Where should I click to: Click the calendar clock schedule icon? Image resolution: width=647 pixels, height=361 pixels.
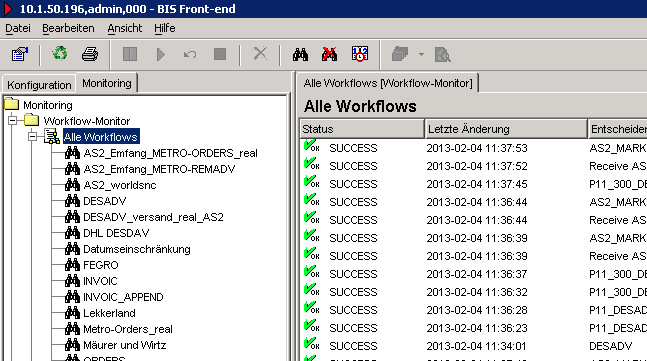tap(359, 54)
